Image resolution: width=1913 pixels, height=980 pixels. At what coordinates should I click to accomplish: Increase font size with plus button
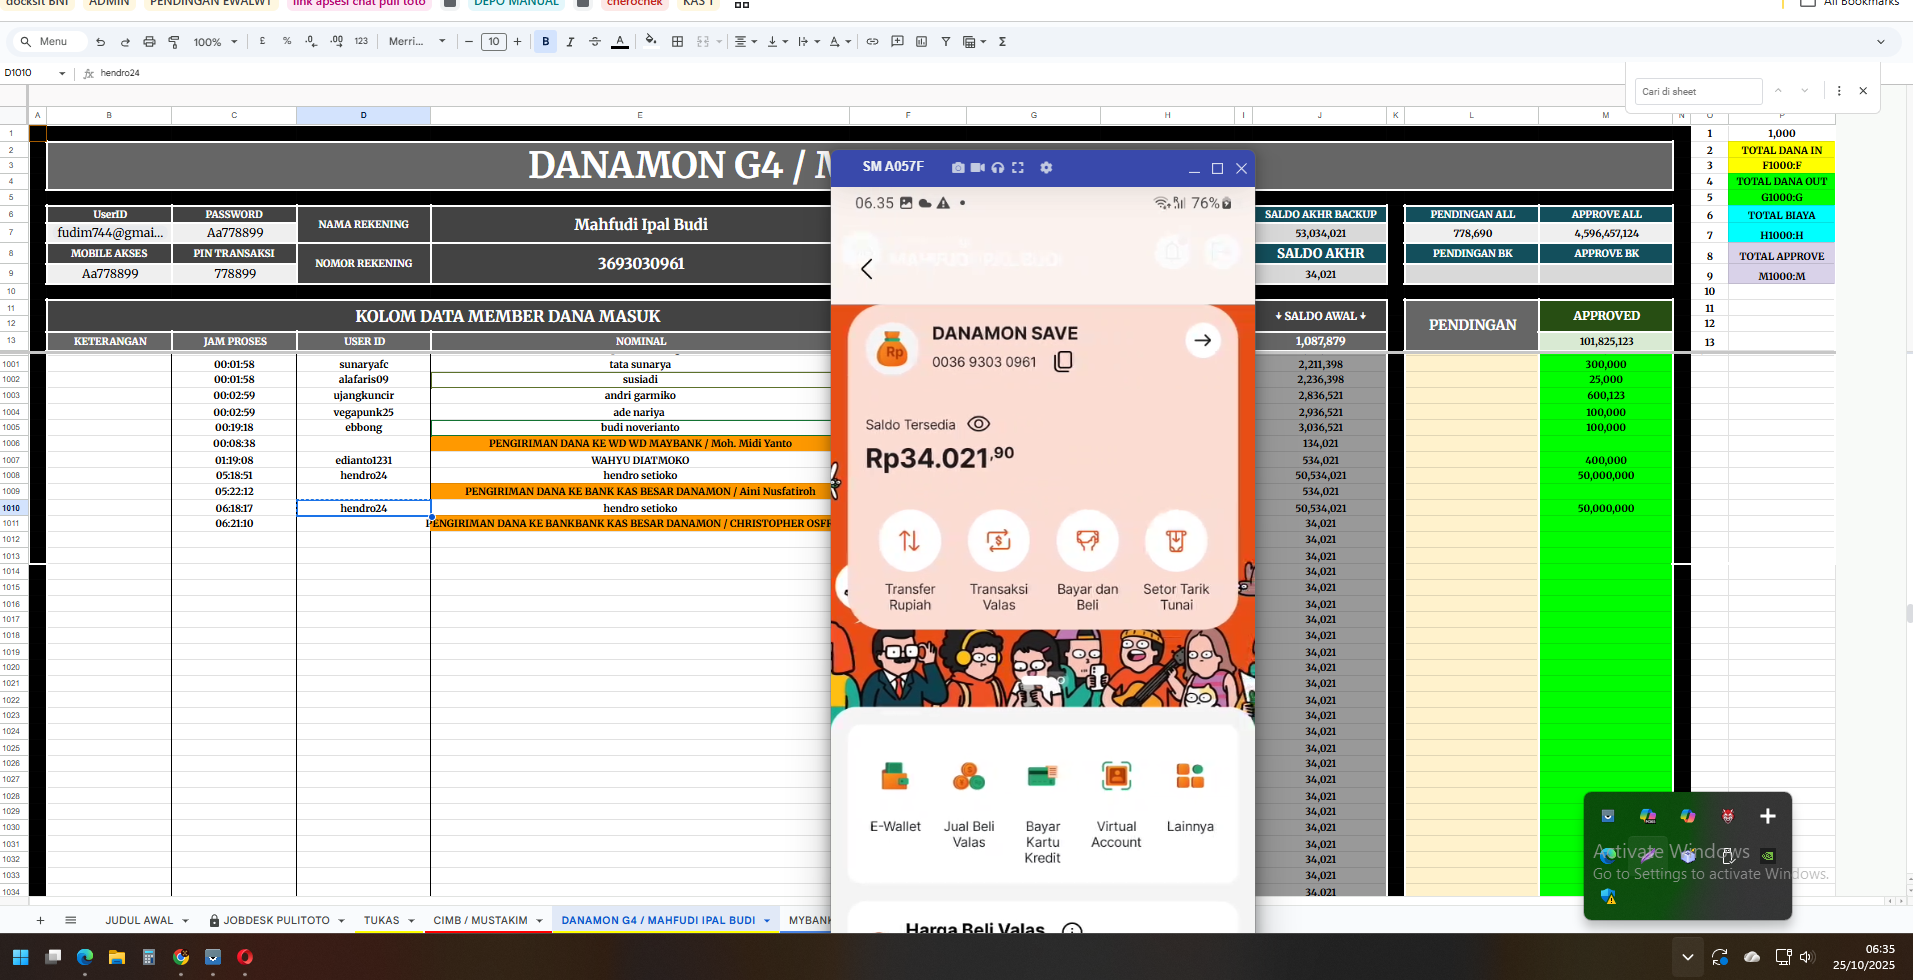pyautogui.click(x=517, y=41)
